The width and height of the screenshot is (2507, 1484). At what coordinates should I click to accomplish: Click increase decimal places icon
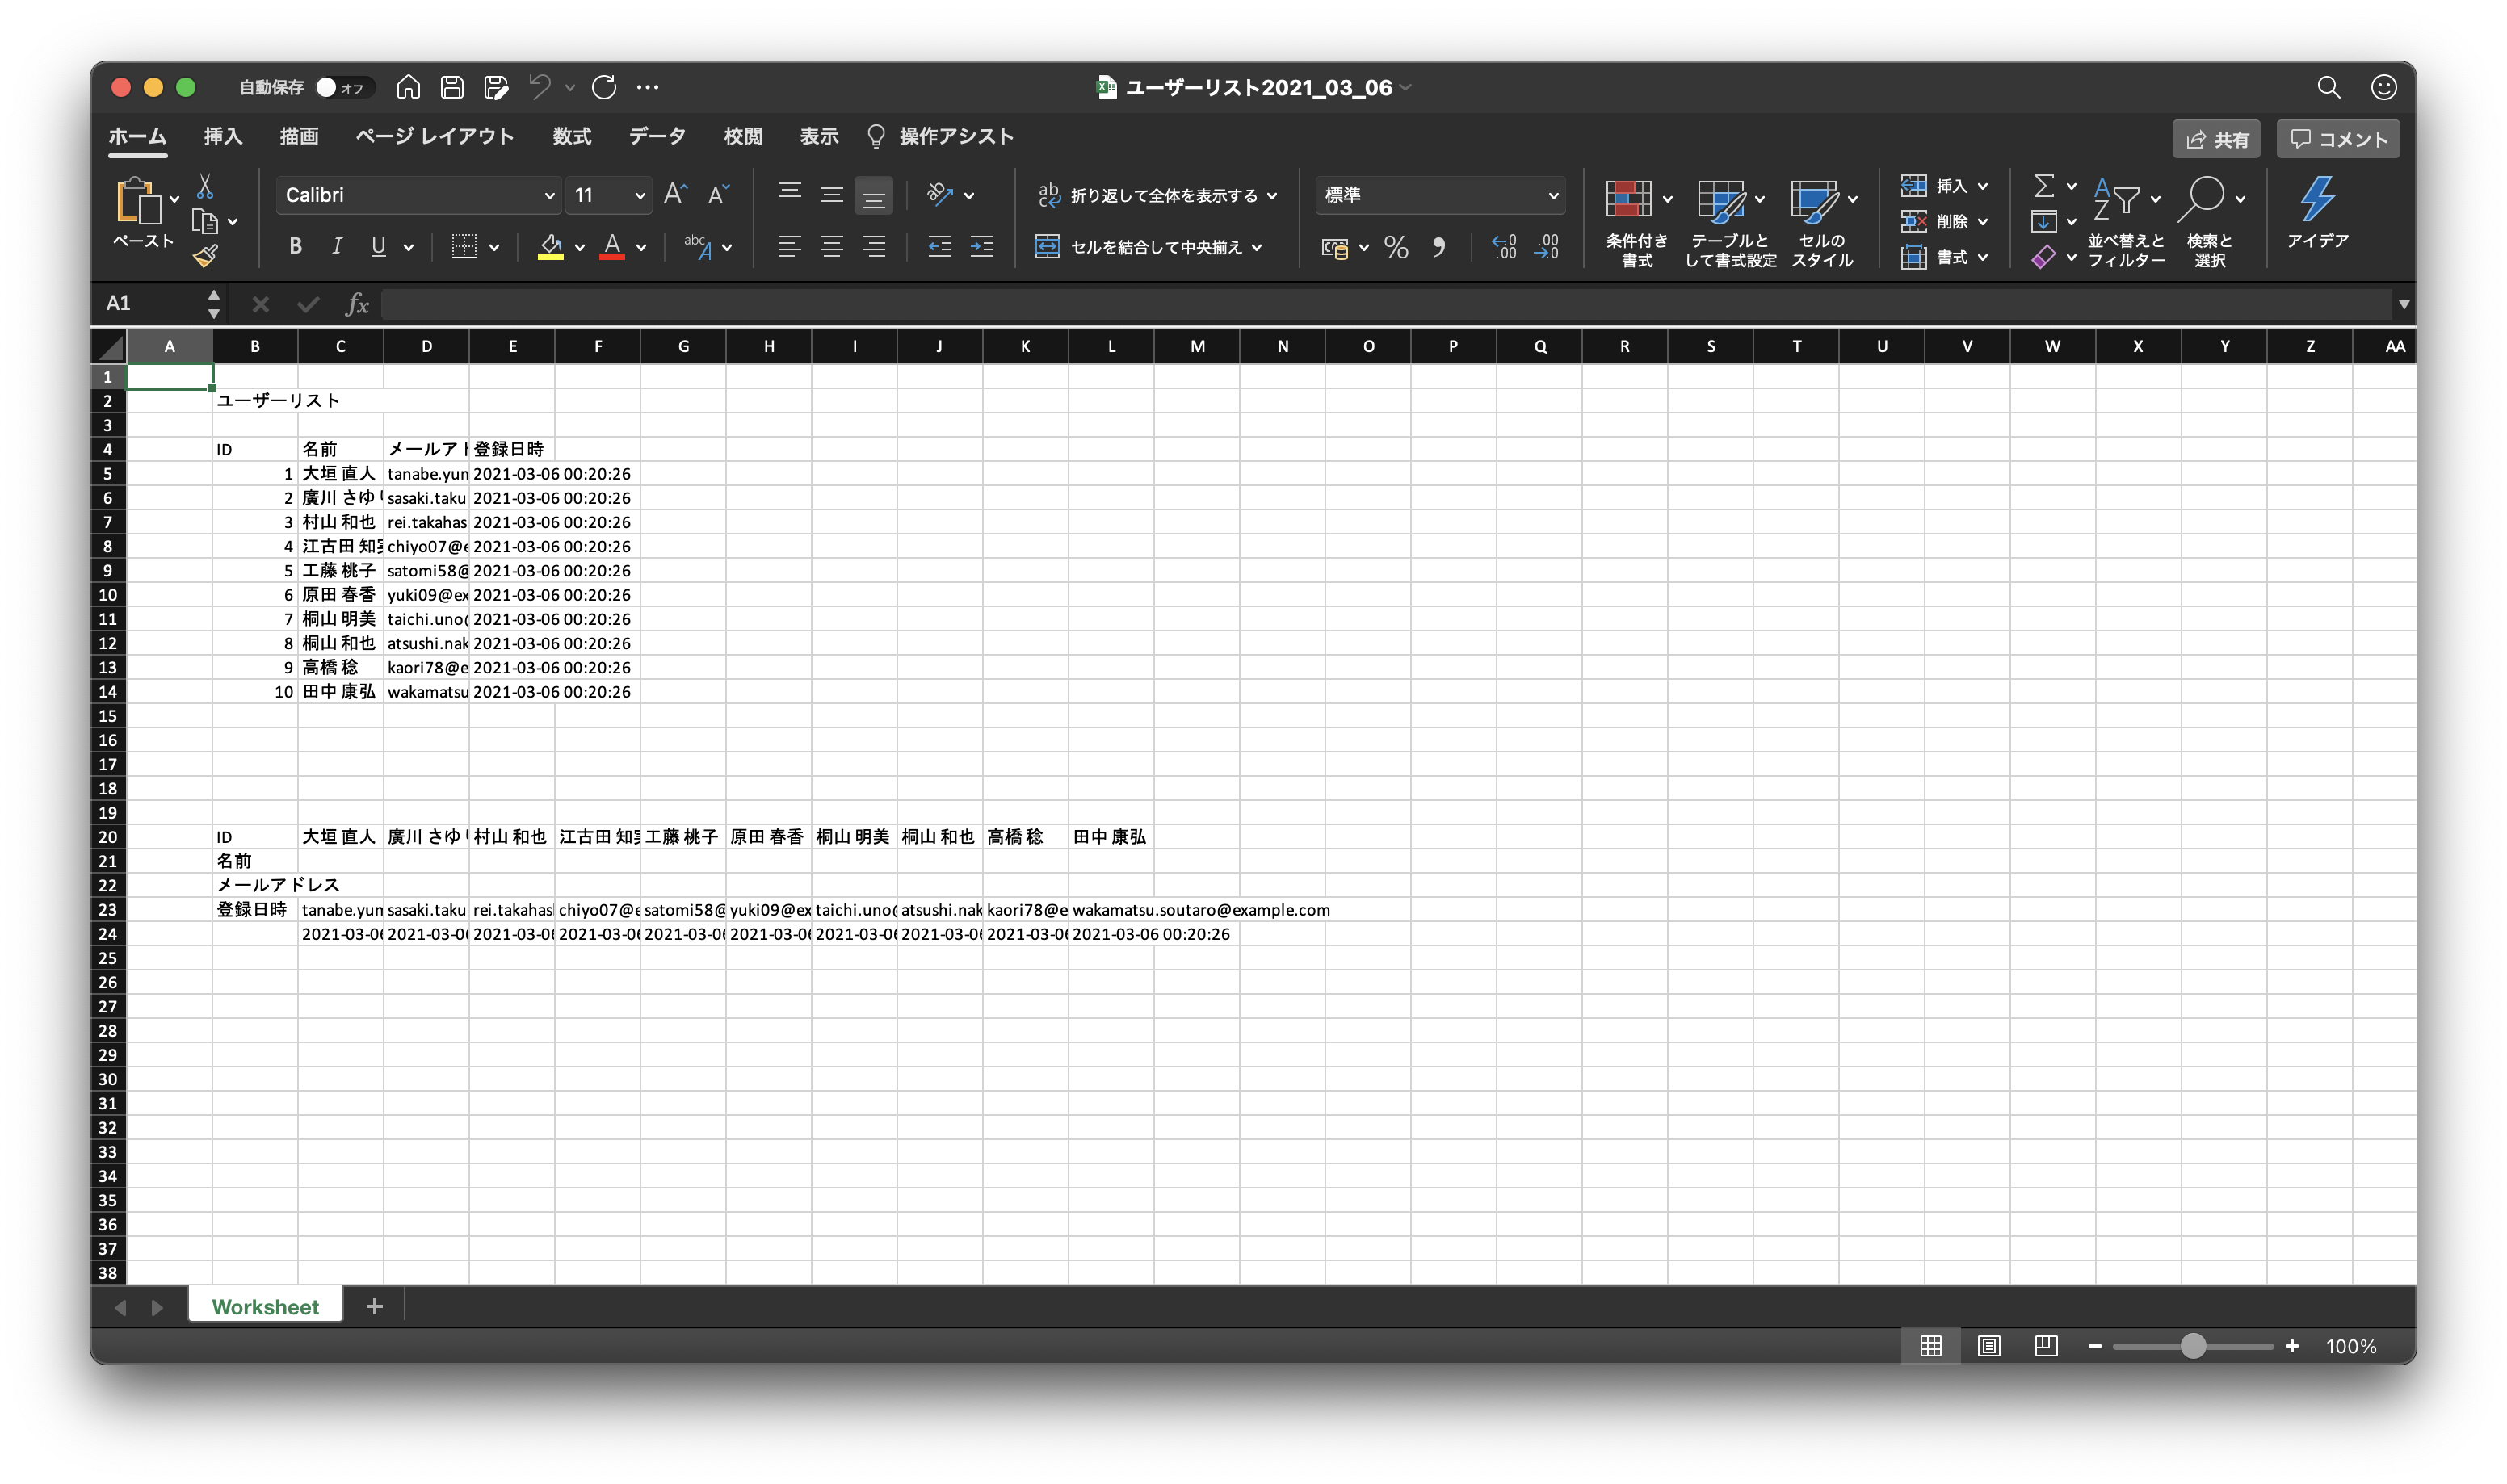tap(1504, 247)
